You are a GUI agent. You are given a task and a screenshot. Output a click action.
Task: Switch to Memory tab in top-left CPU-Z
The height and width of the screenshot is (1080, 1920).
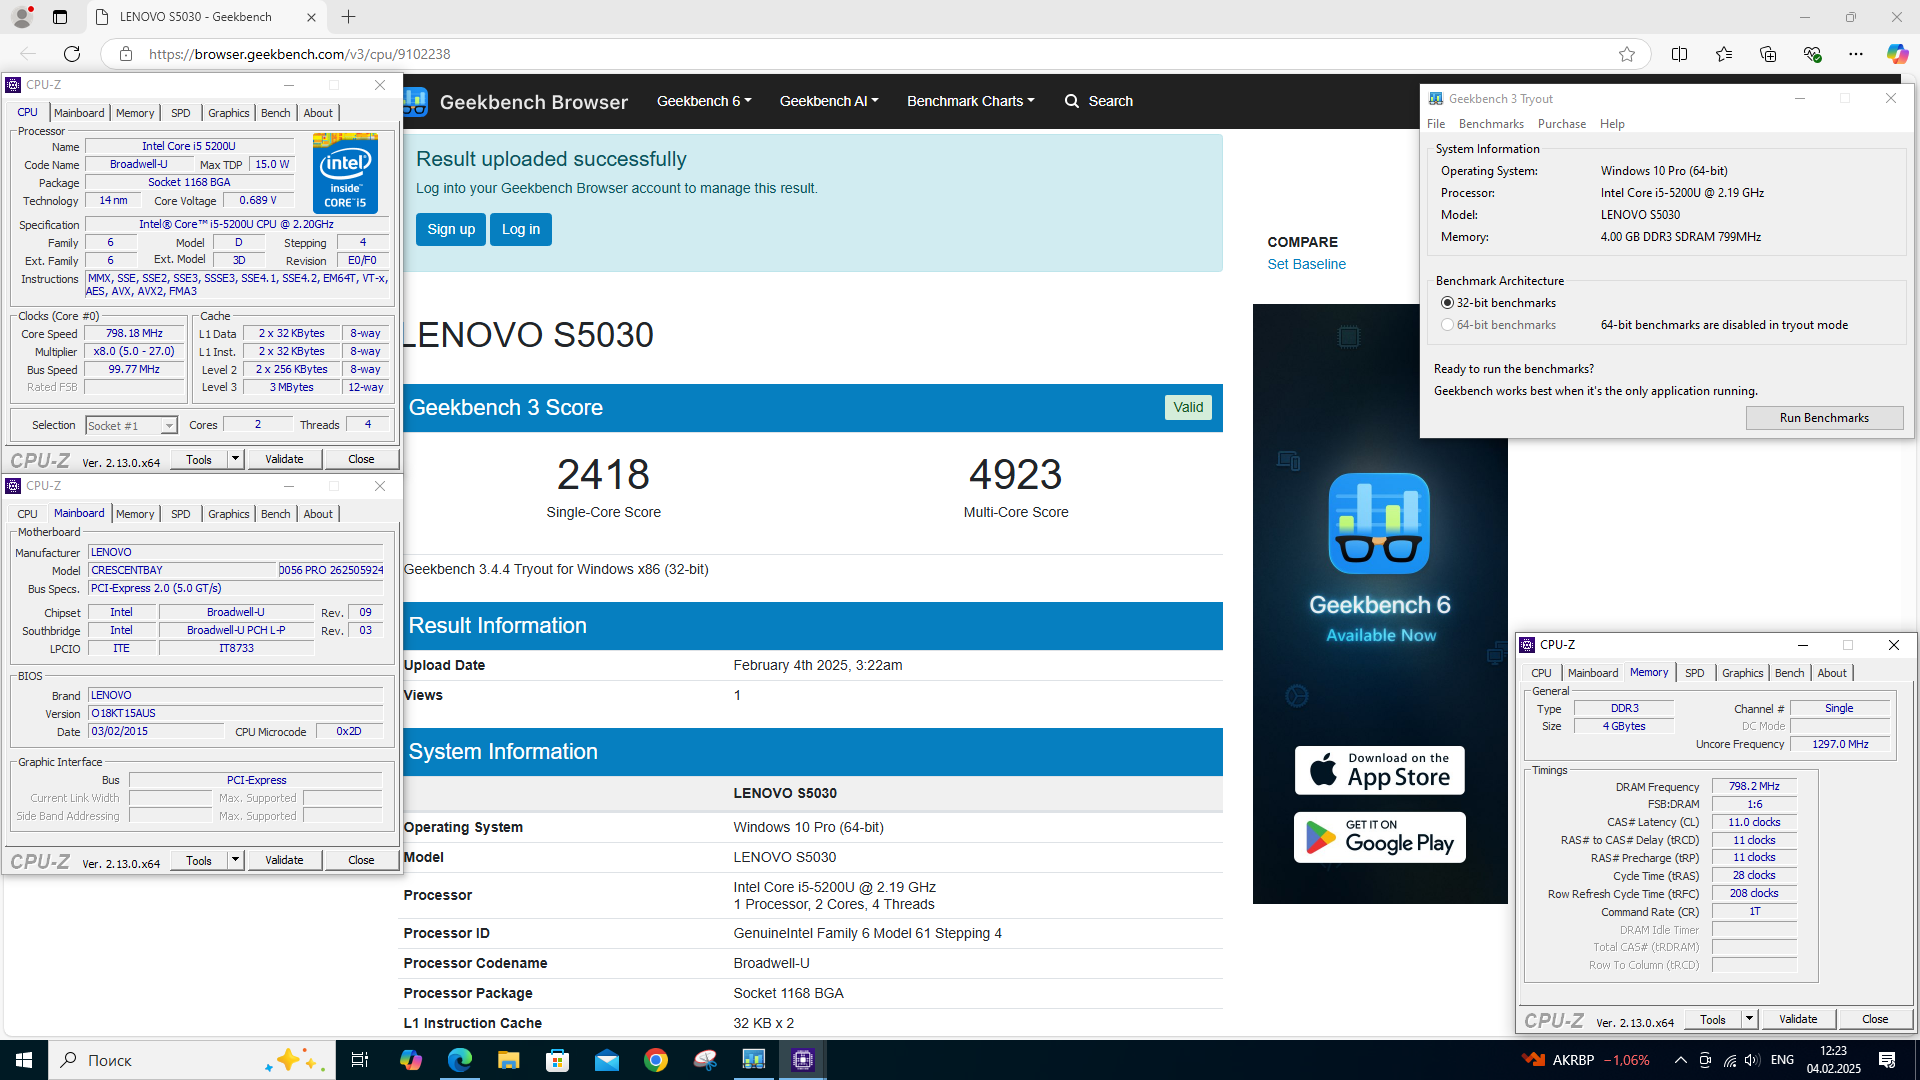(135, 113)
